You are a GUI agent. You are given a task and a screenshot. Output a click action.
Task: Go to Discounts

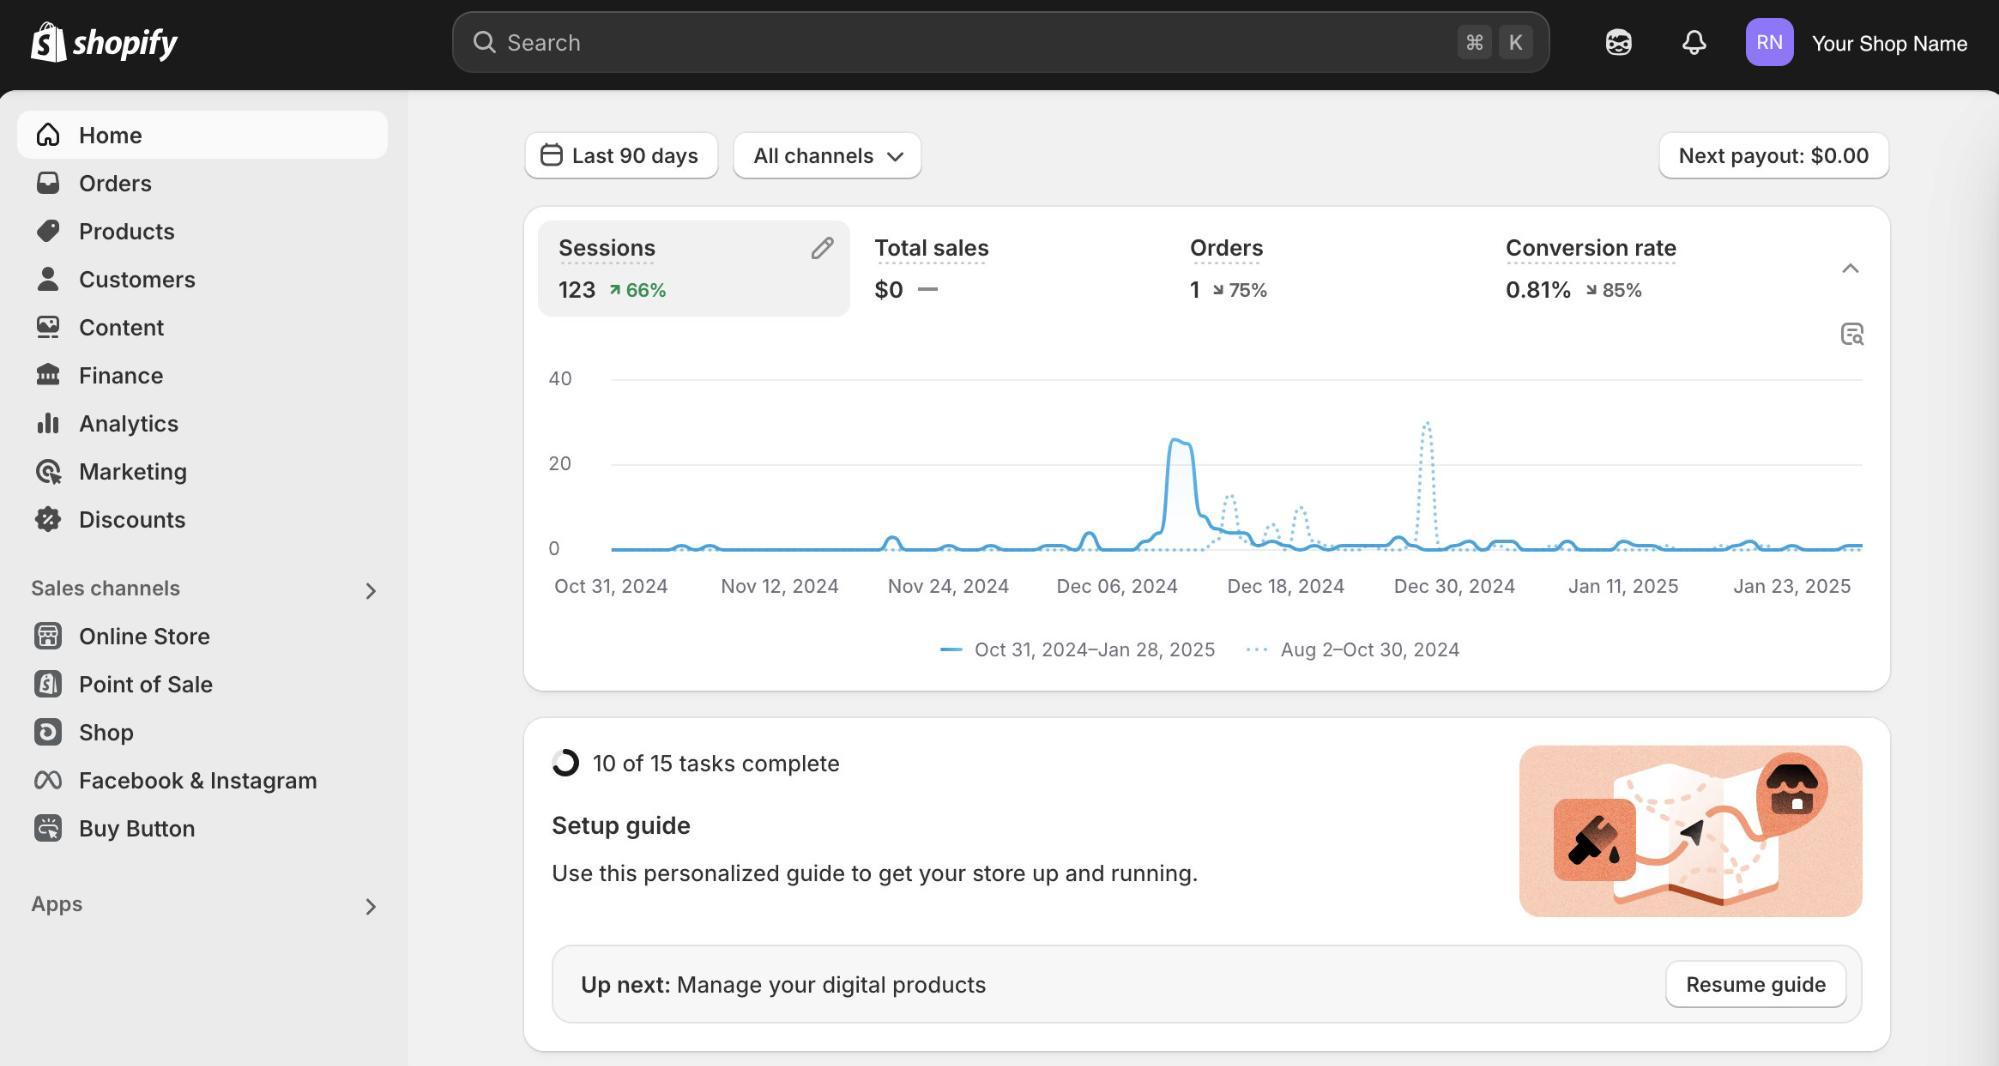202,519
